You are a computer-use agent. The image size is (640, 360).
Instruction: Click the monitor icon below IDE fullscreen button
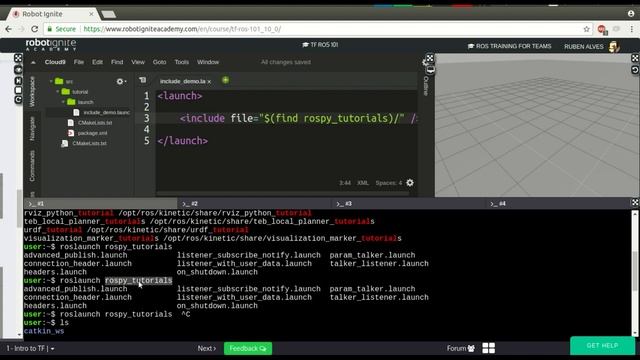coord(430,70)
